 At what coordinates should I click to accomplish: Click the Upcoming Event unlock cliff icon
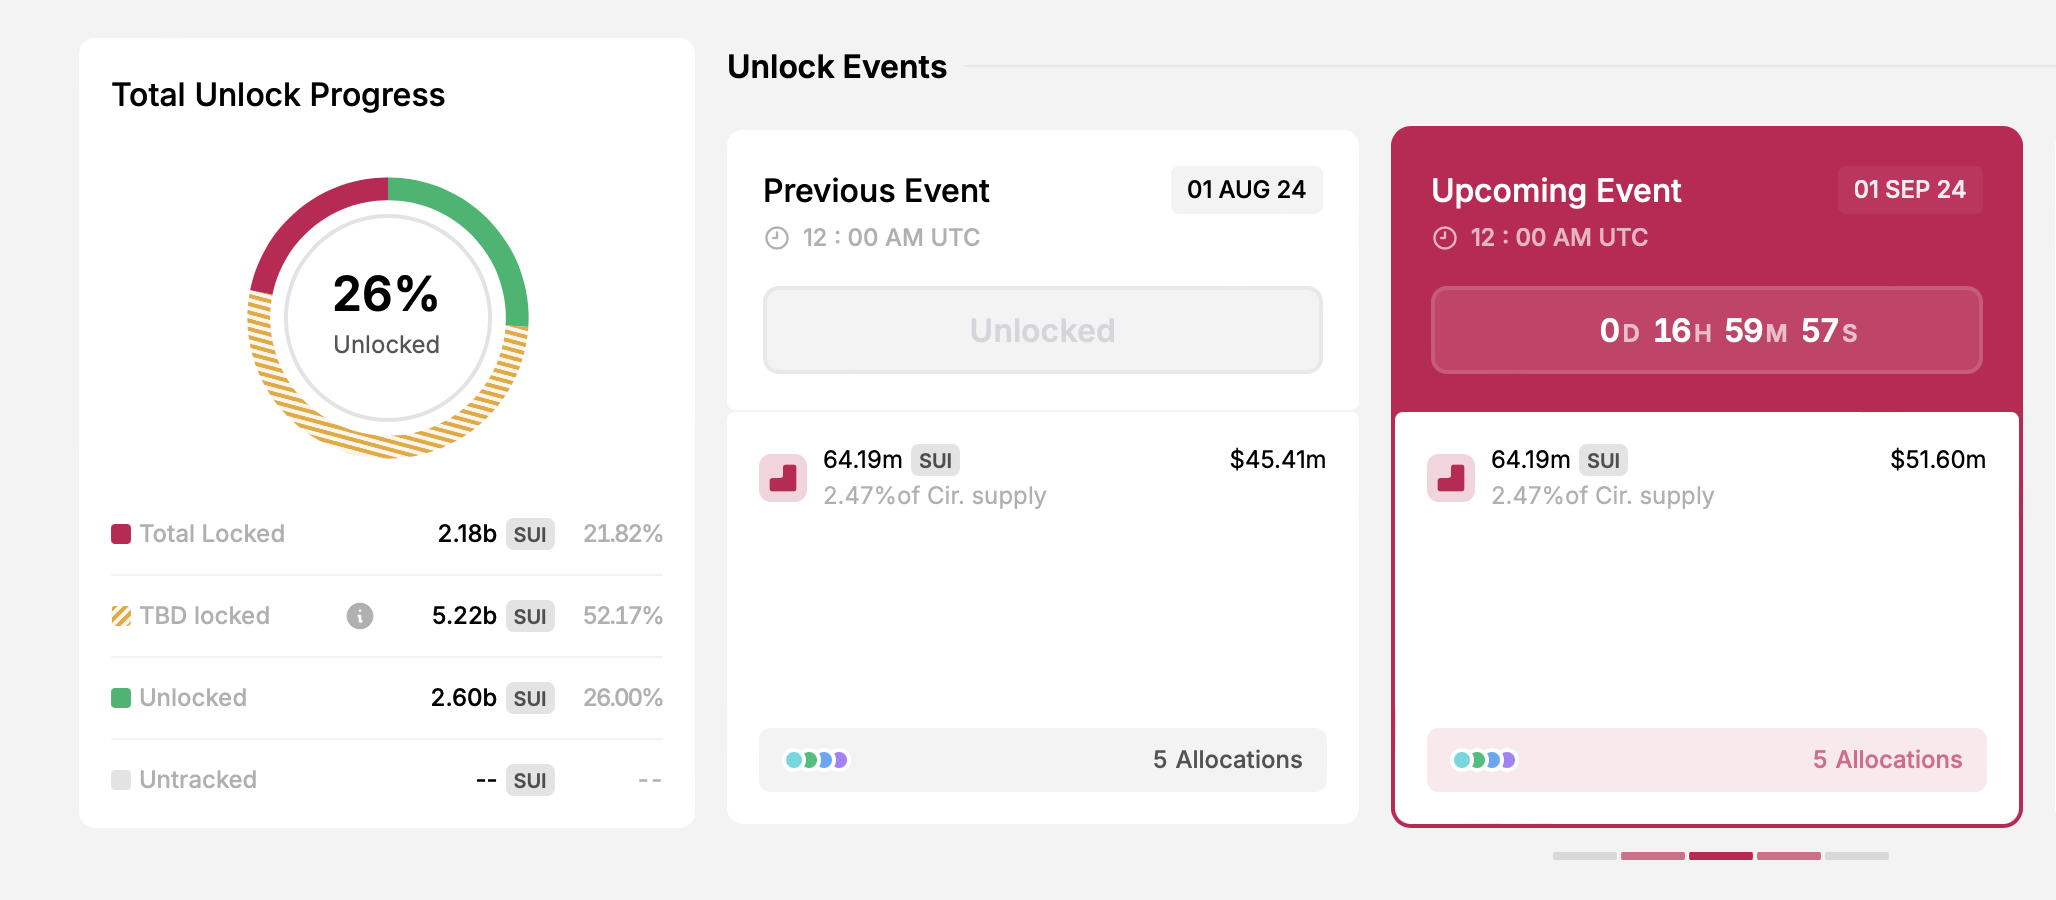[1451, 478]
